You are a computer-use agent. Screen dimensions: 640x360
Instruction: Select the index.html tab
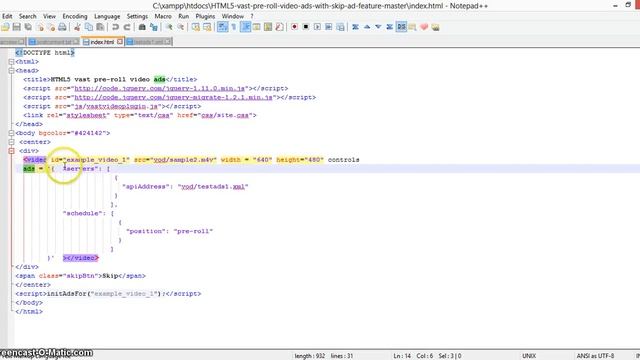coord(102,42)
